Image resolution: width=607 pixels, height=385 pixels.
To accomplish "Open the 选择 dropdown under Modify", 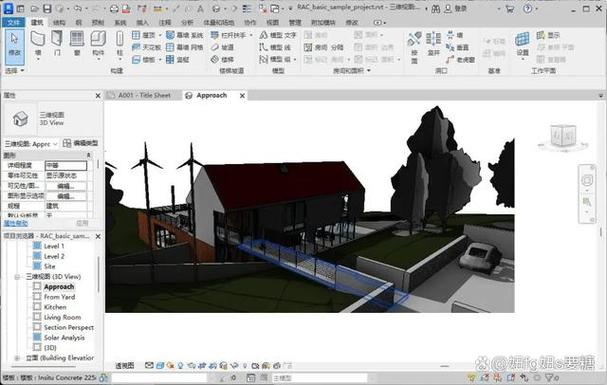I will coord(14,70).
